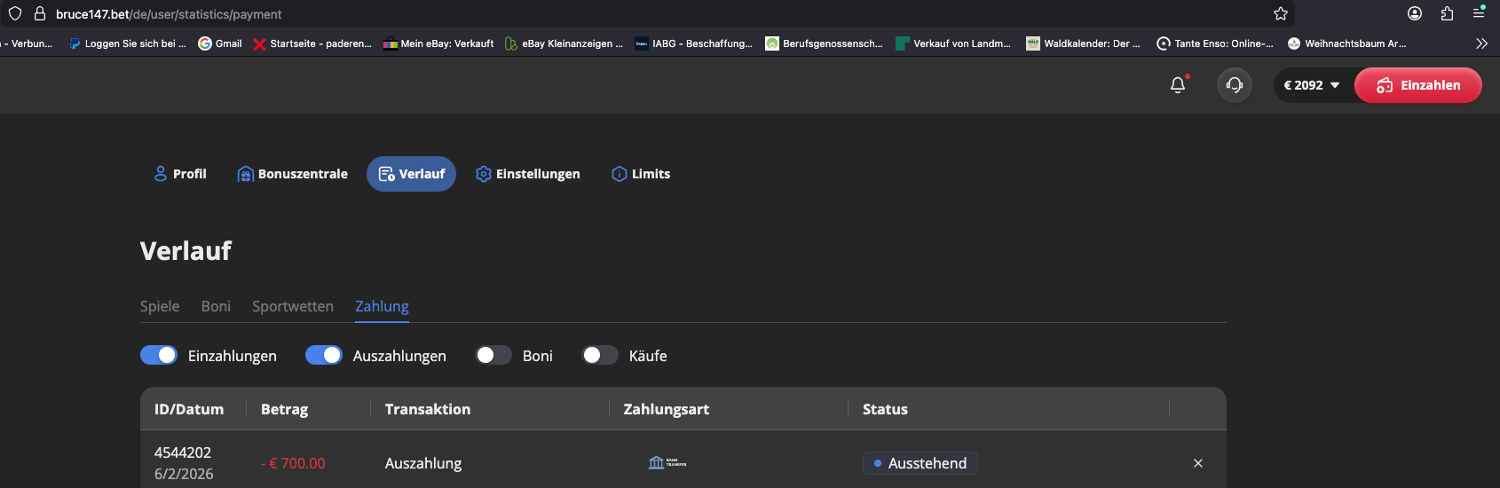Click the bank transfer payment icon
1500x488 pixels.
click(x=668, y=463)
